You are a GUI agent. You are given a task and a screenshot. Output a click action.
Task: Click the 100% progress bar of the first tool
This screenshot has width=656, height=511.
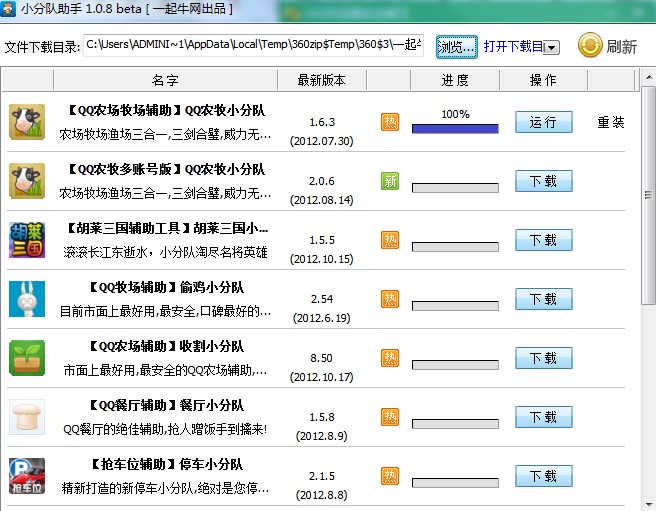[455, 128]
